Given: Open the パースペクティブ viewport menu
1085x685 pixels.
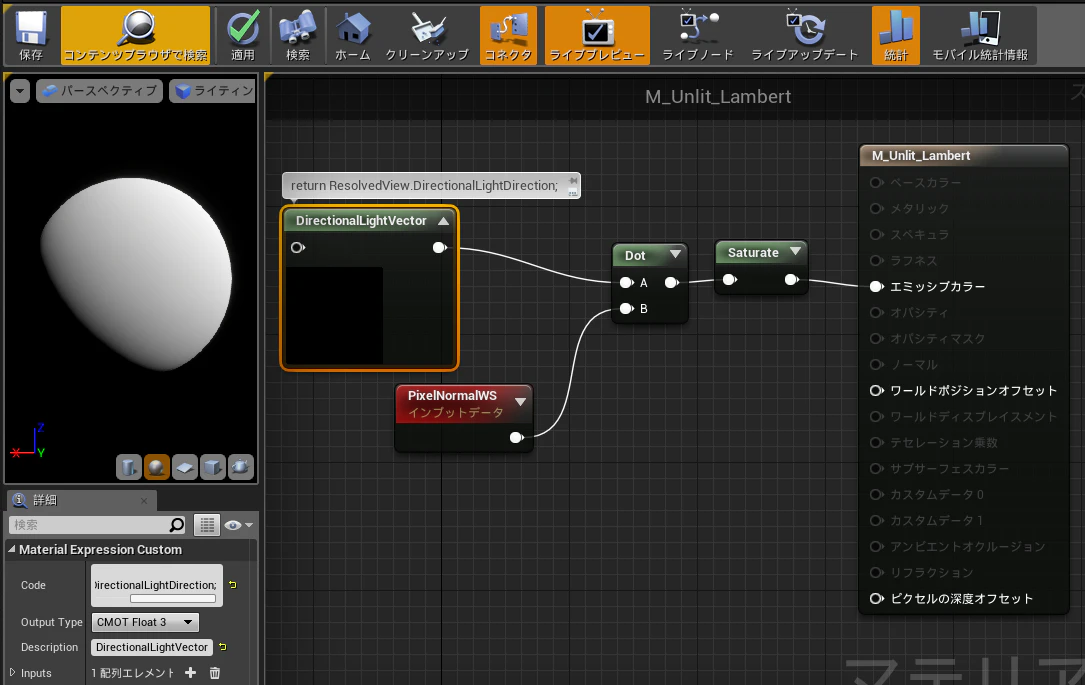Looking at the screenshot, I should (100, 91).
